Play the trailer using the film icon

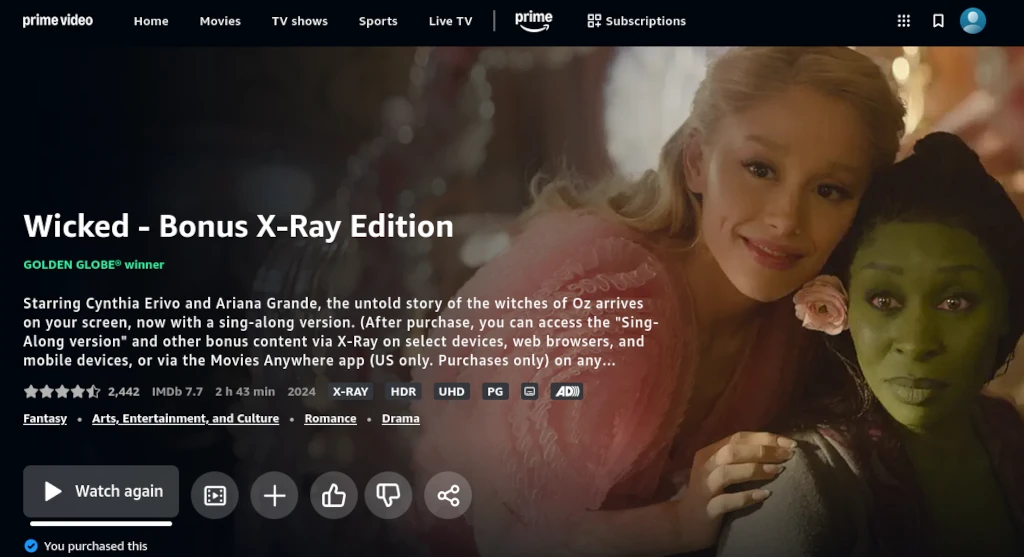(x=215, y=496)
